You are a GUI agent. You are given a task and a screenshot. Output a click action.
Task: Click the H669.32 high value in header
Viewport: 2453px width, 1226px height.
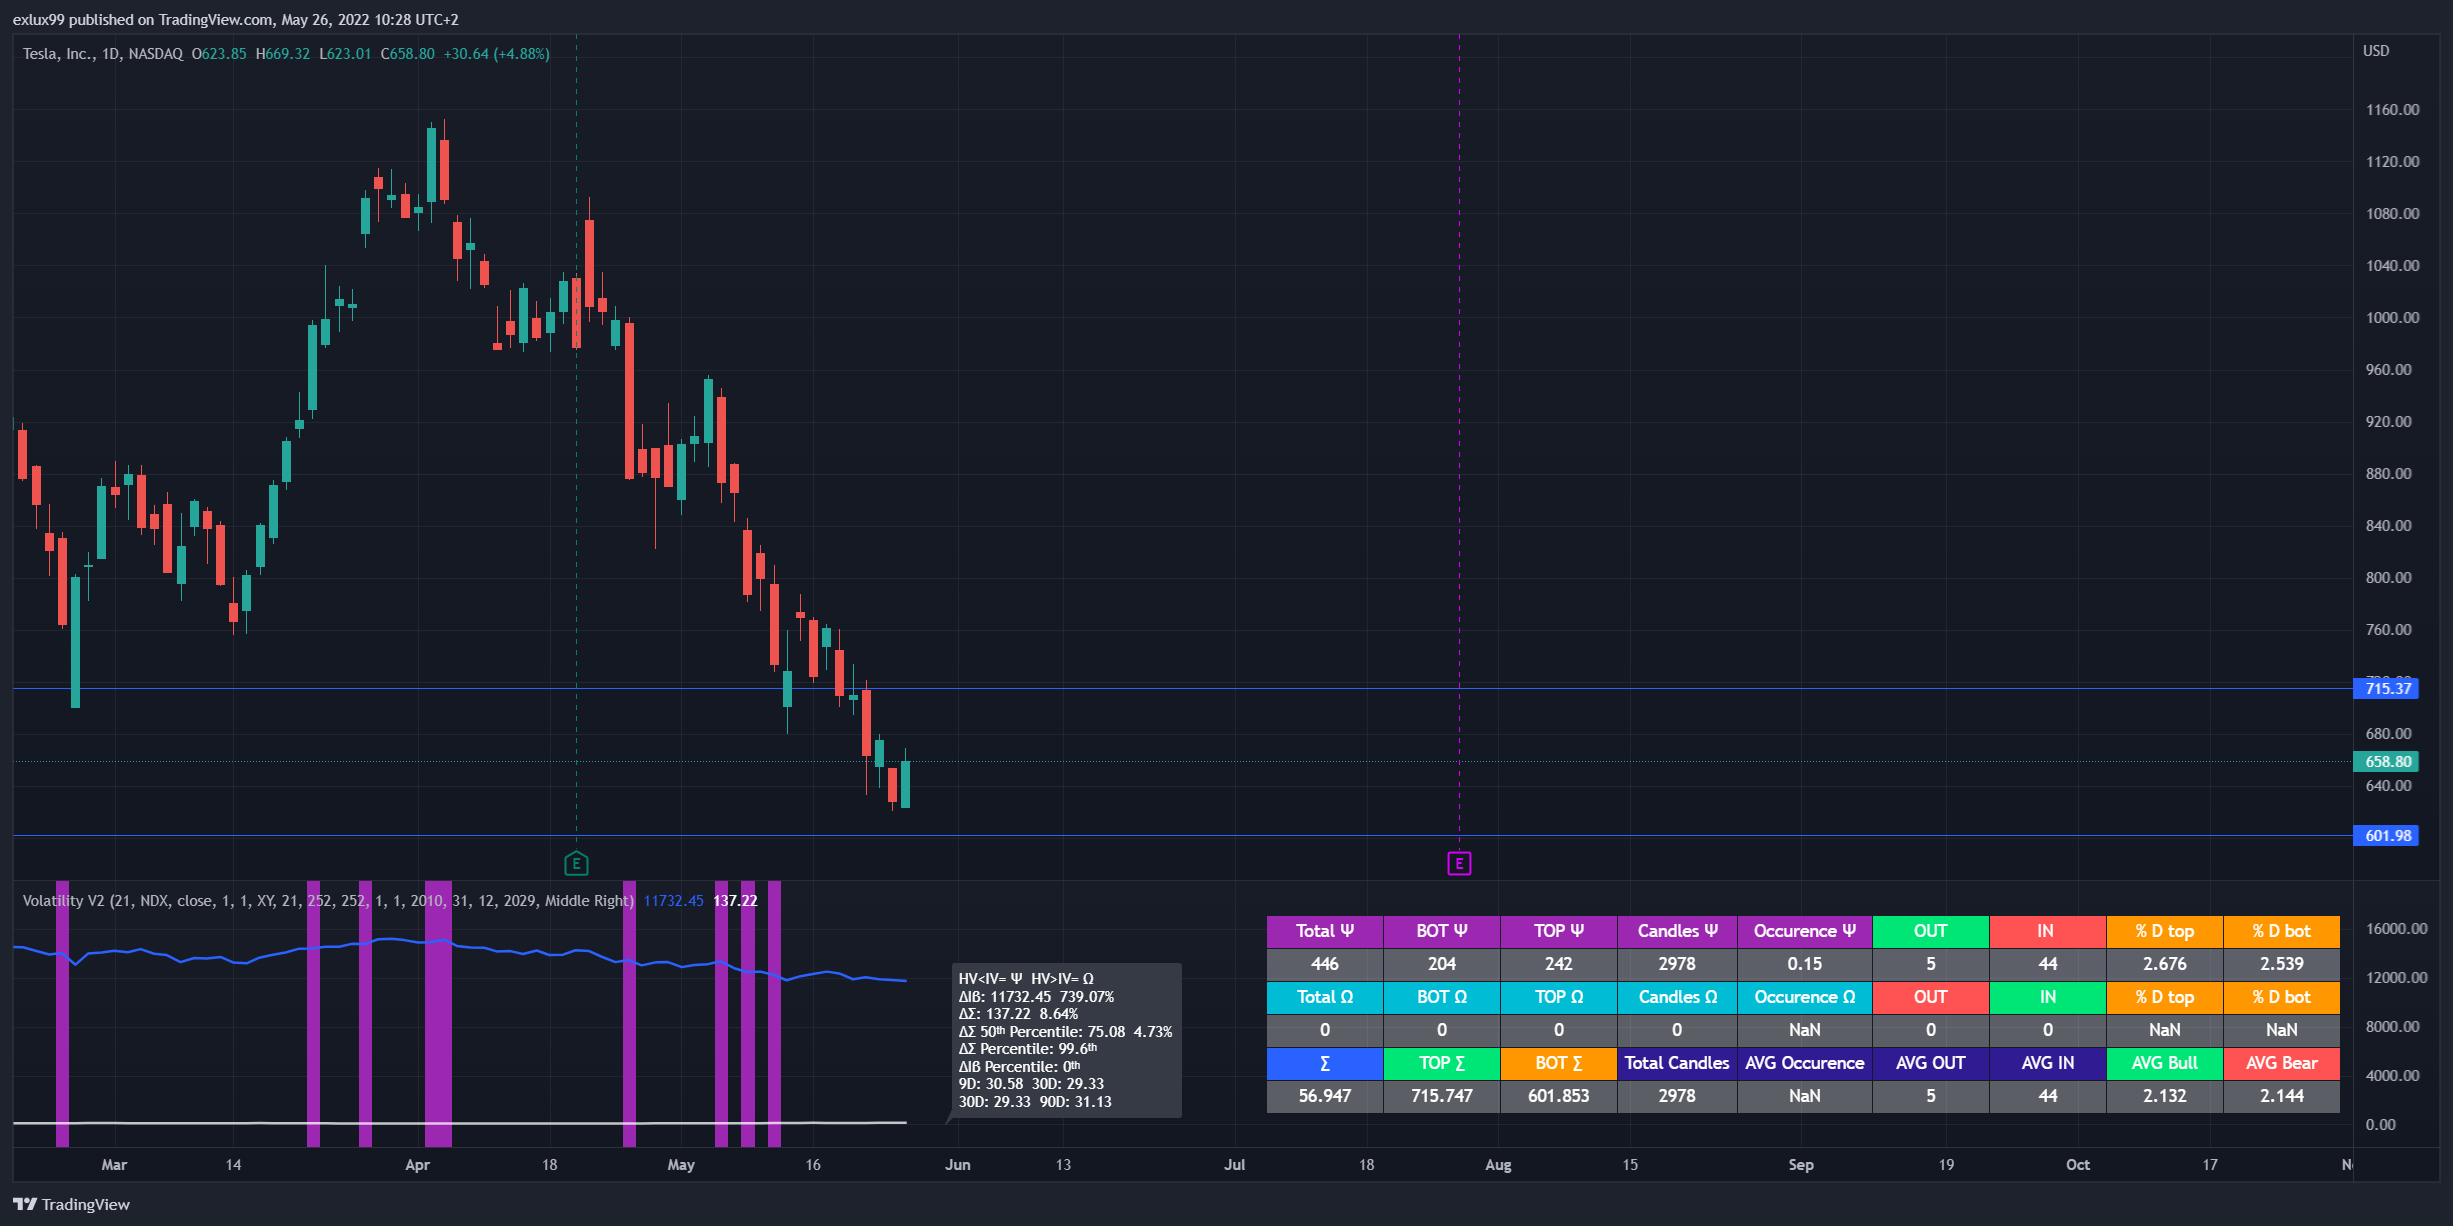click(x=282, y=54)
